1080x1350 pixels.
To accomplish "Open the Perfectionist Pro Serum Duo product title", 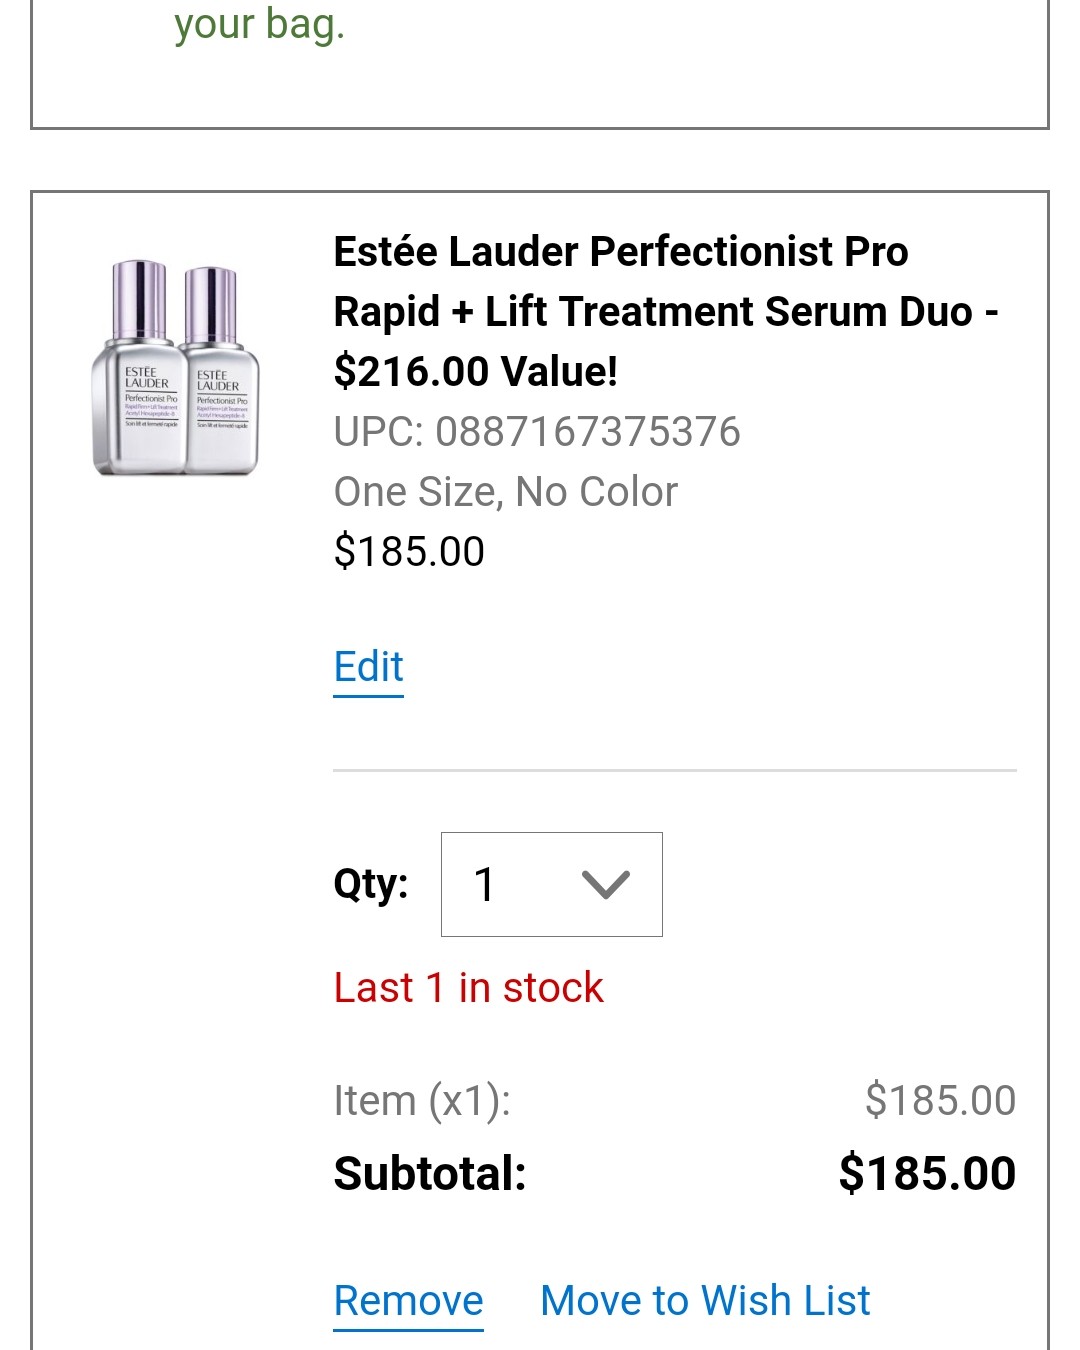I will (665, 311).
